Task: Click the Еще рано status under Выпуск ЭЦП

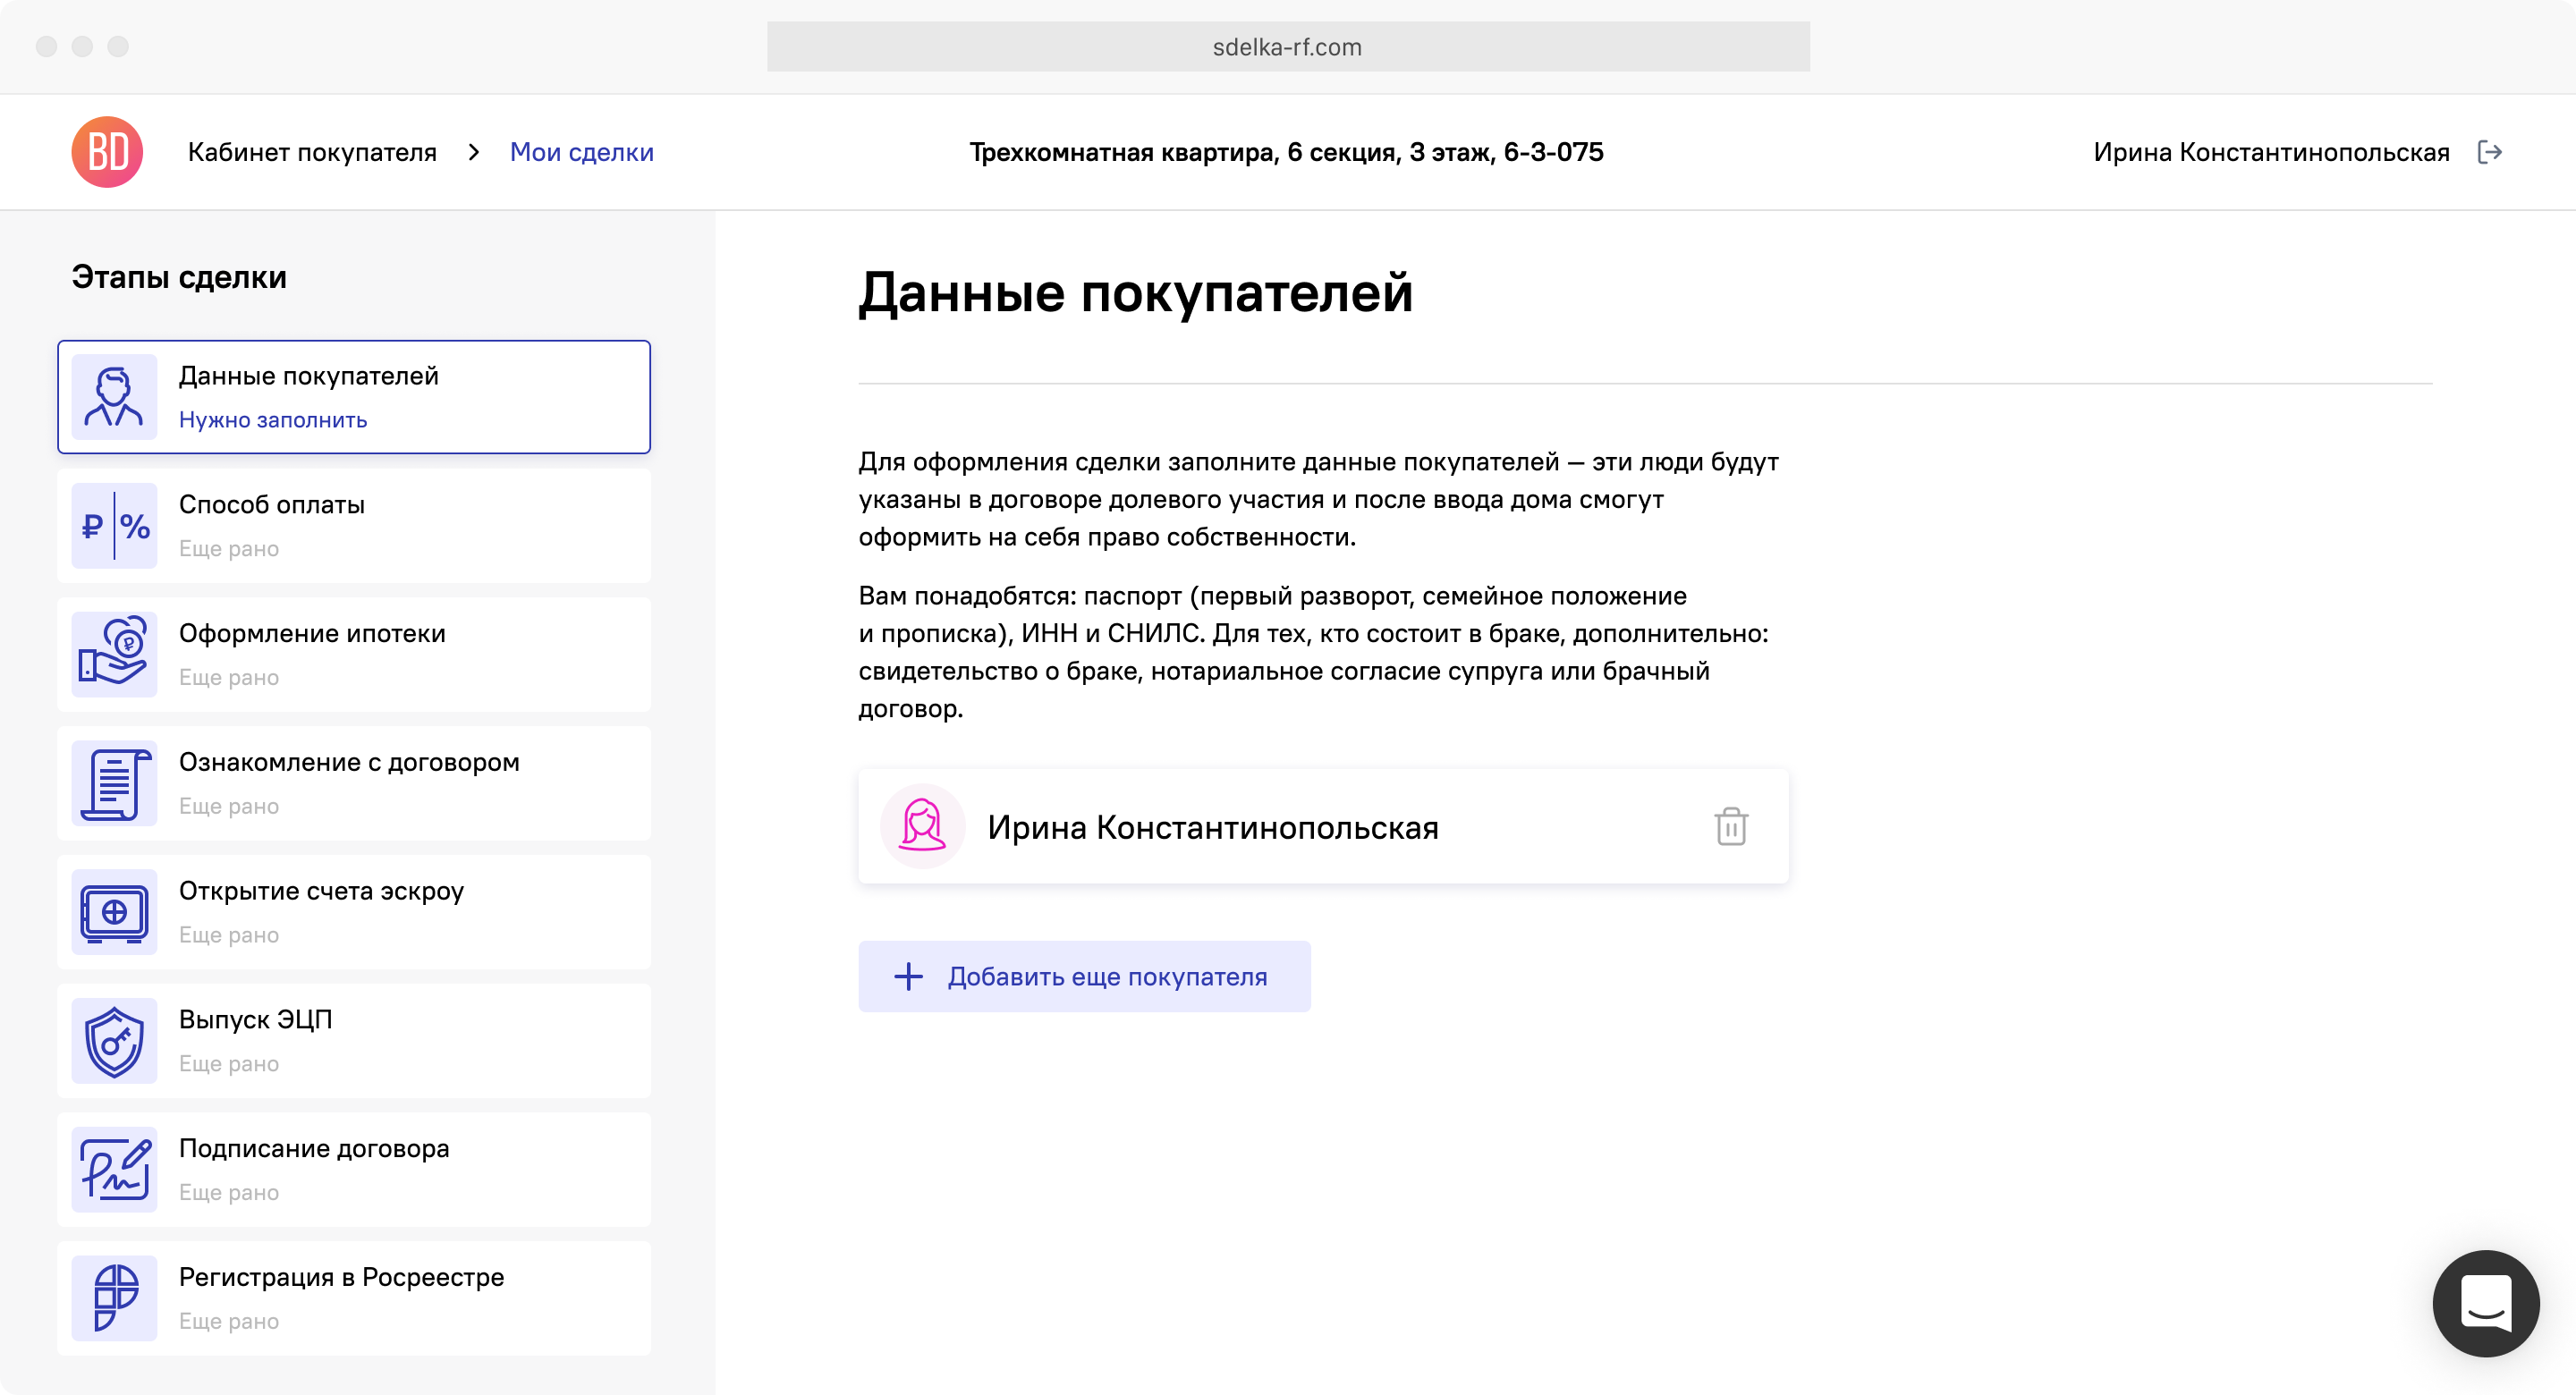Action: pos(229,1064)
